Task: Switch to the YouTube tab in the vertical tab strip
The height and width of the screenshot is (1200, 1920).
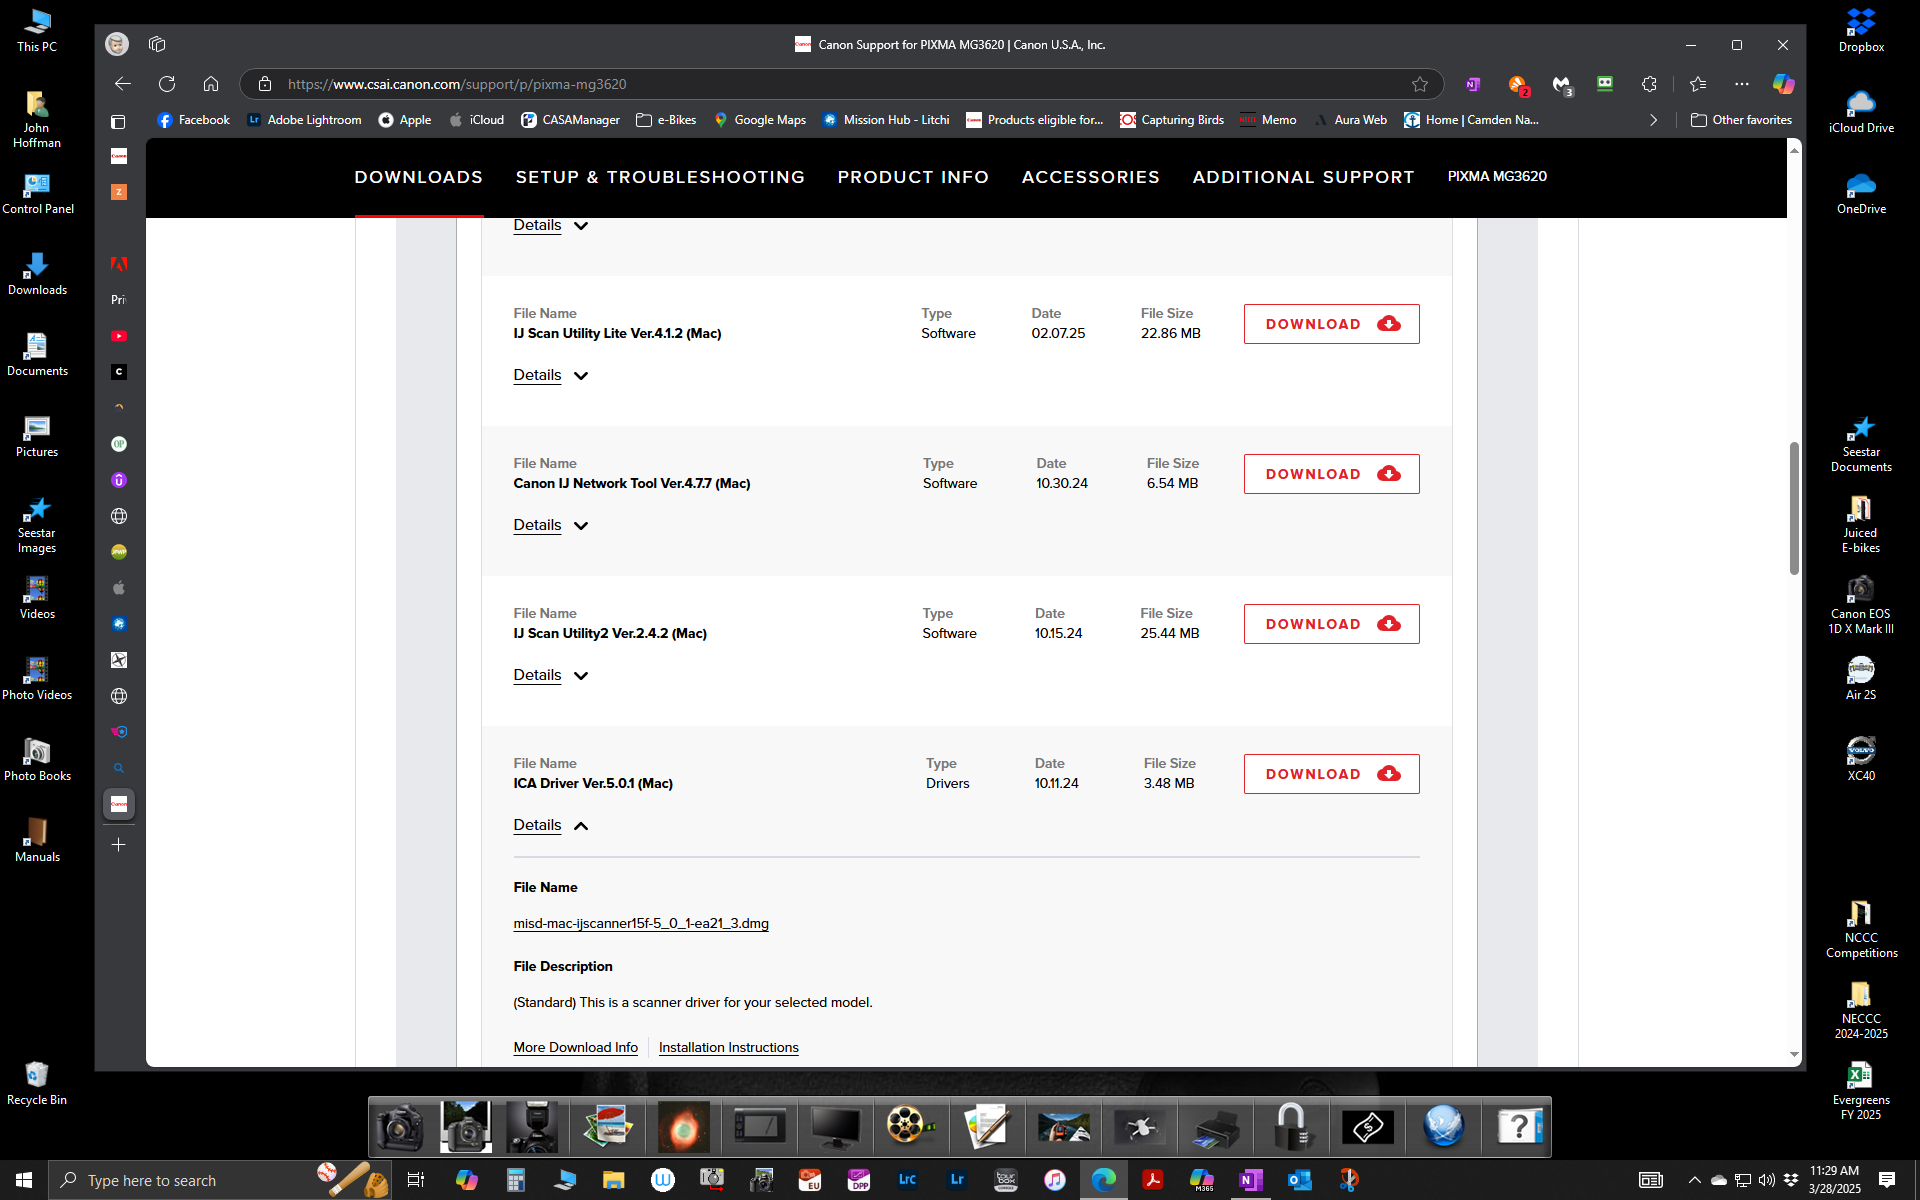Action: click(119, 336)
